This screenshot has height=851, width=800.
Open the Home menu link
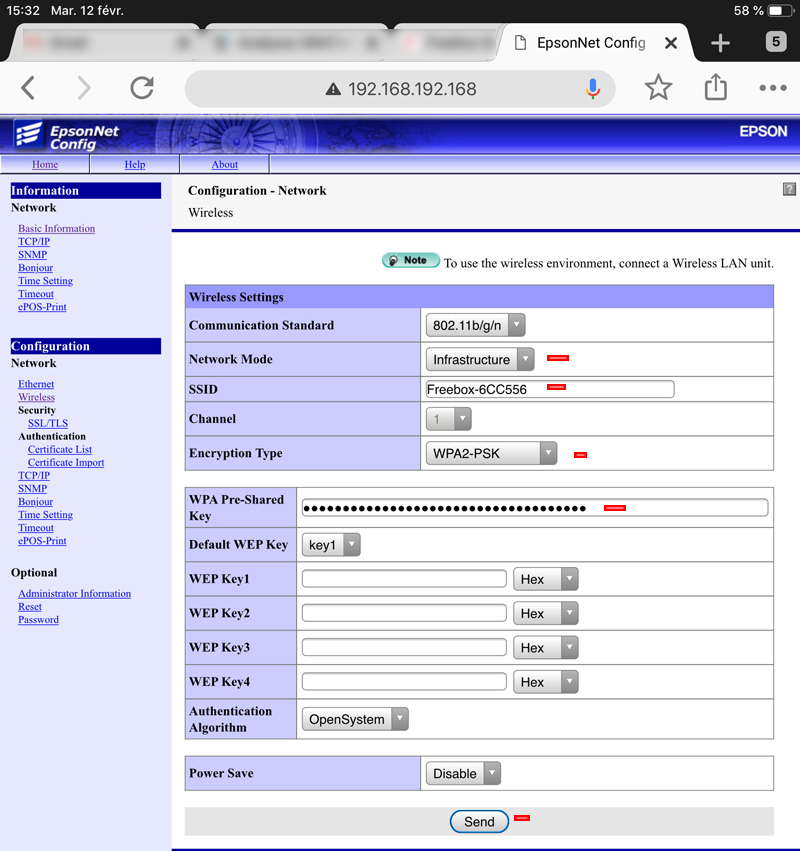(45, 164)
